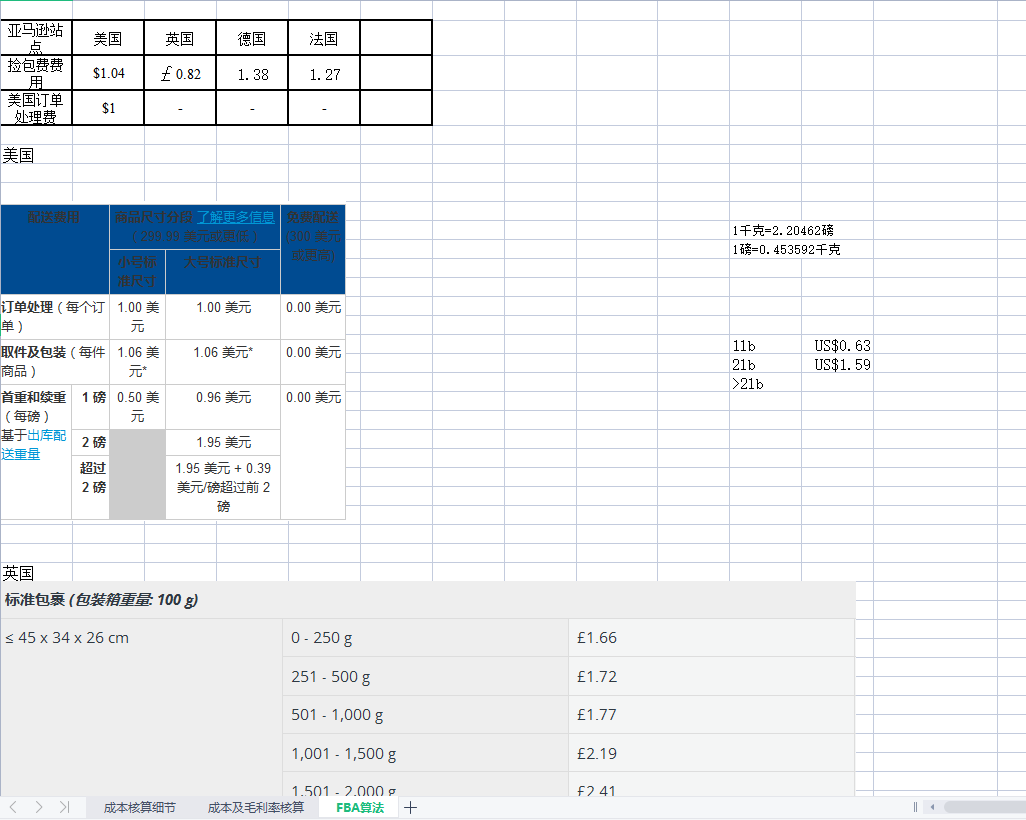Click the 法国 column header cell

click(x=324, y=38)
